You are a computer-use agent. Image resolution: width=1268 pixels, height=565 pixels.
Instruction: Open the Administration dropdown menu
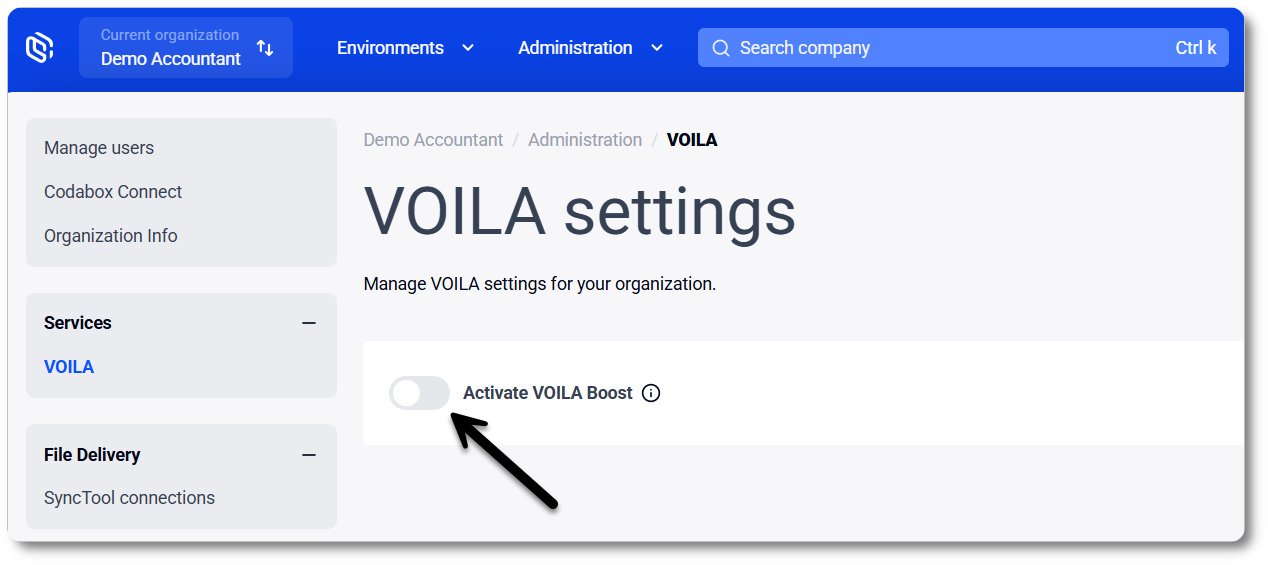click(x=590, y=48)
